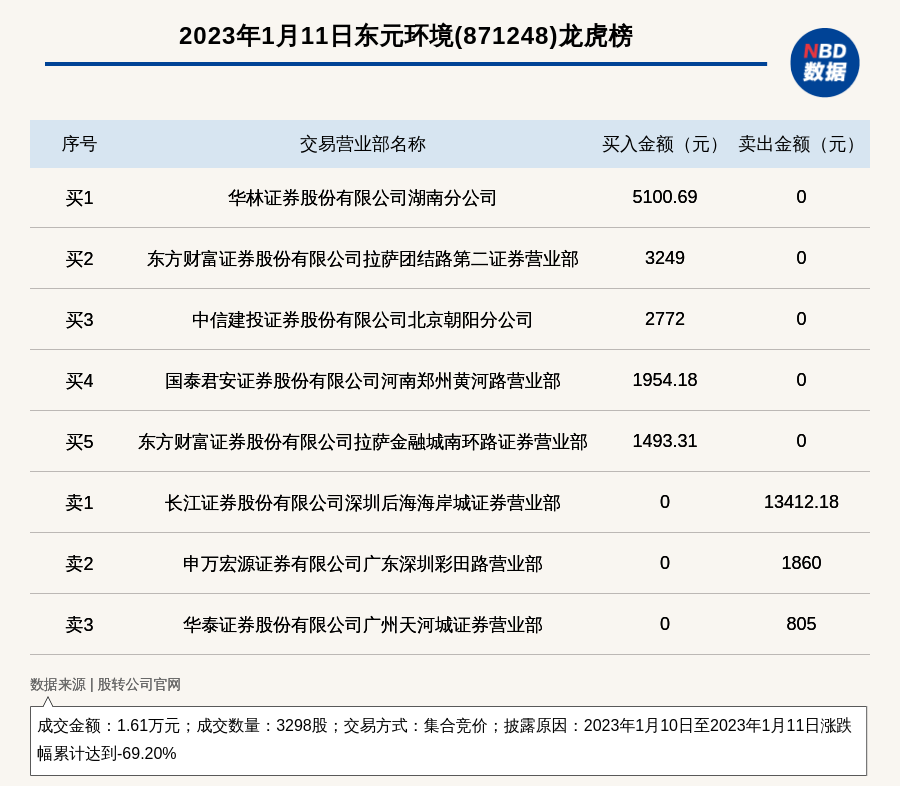
Task: Click 东方财富证券 拉萨金融城南环路证券营业部
Action: click(363, 442)
